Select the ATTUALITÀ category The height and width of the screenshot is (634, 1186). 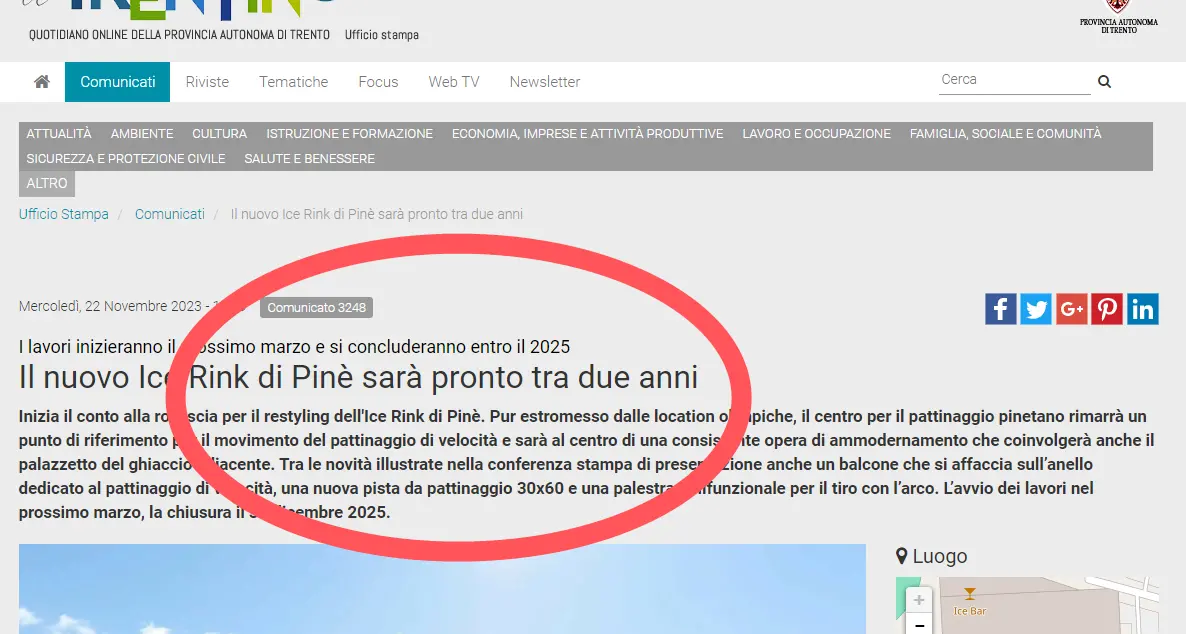59,133
